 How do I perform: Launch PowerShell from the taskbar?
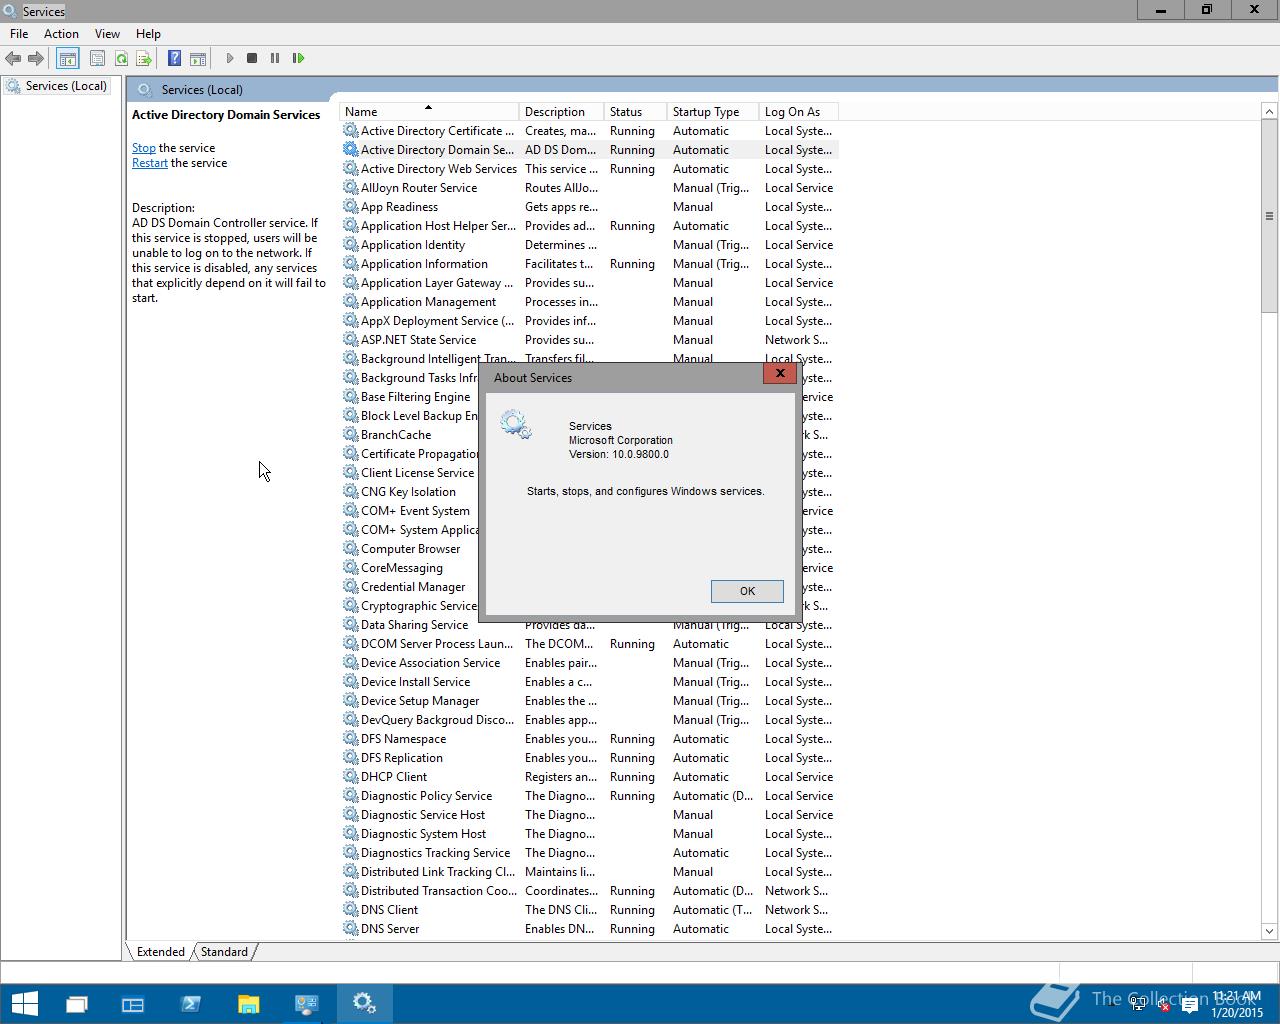191,1003
